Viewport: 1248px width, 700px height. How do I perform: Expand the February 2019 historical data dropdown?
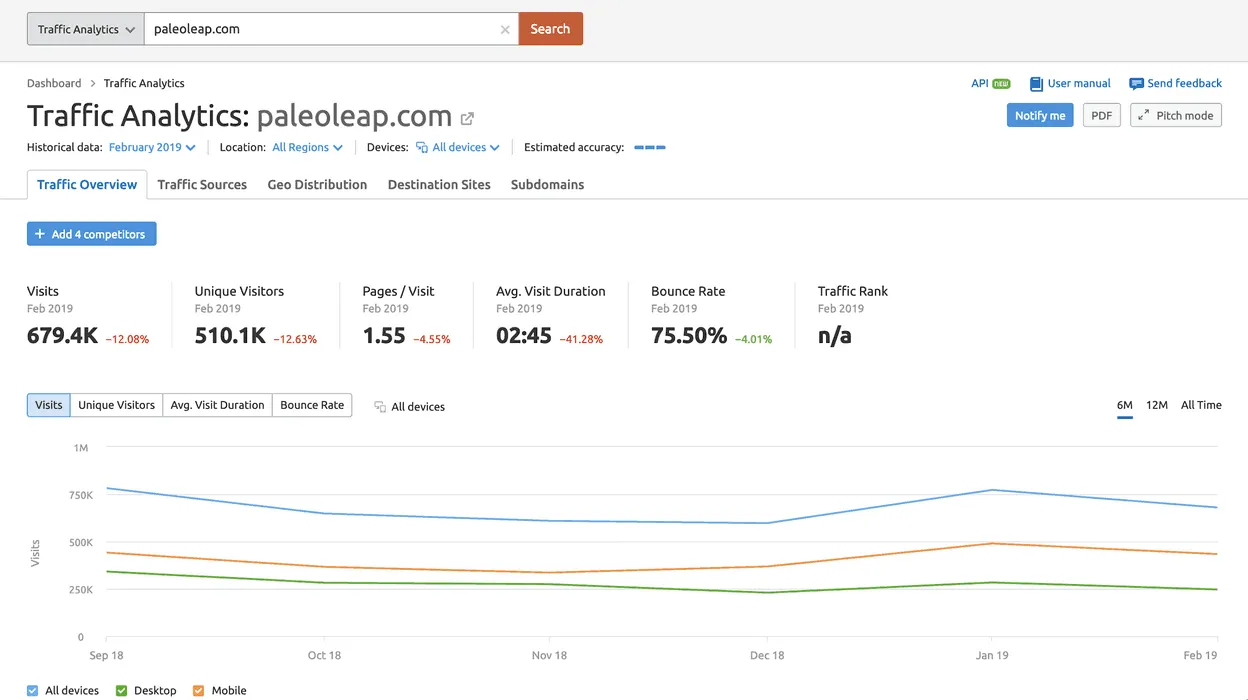[152, 148]
